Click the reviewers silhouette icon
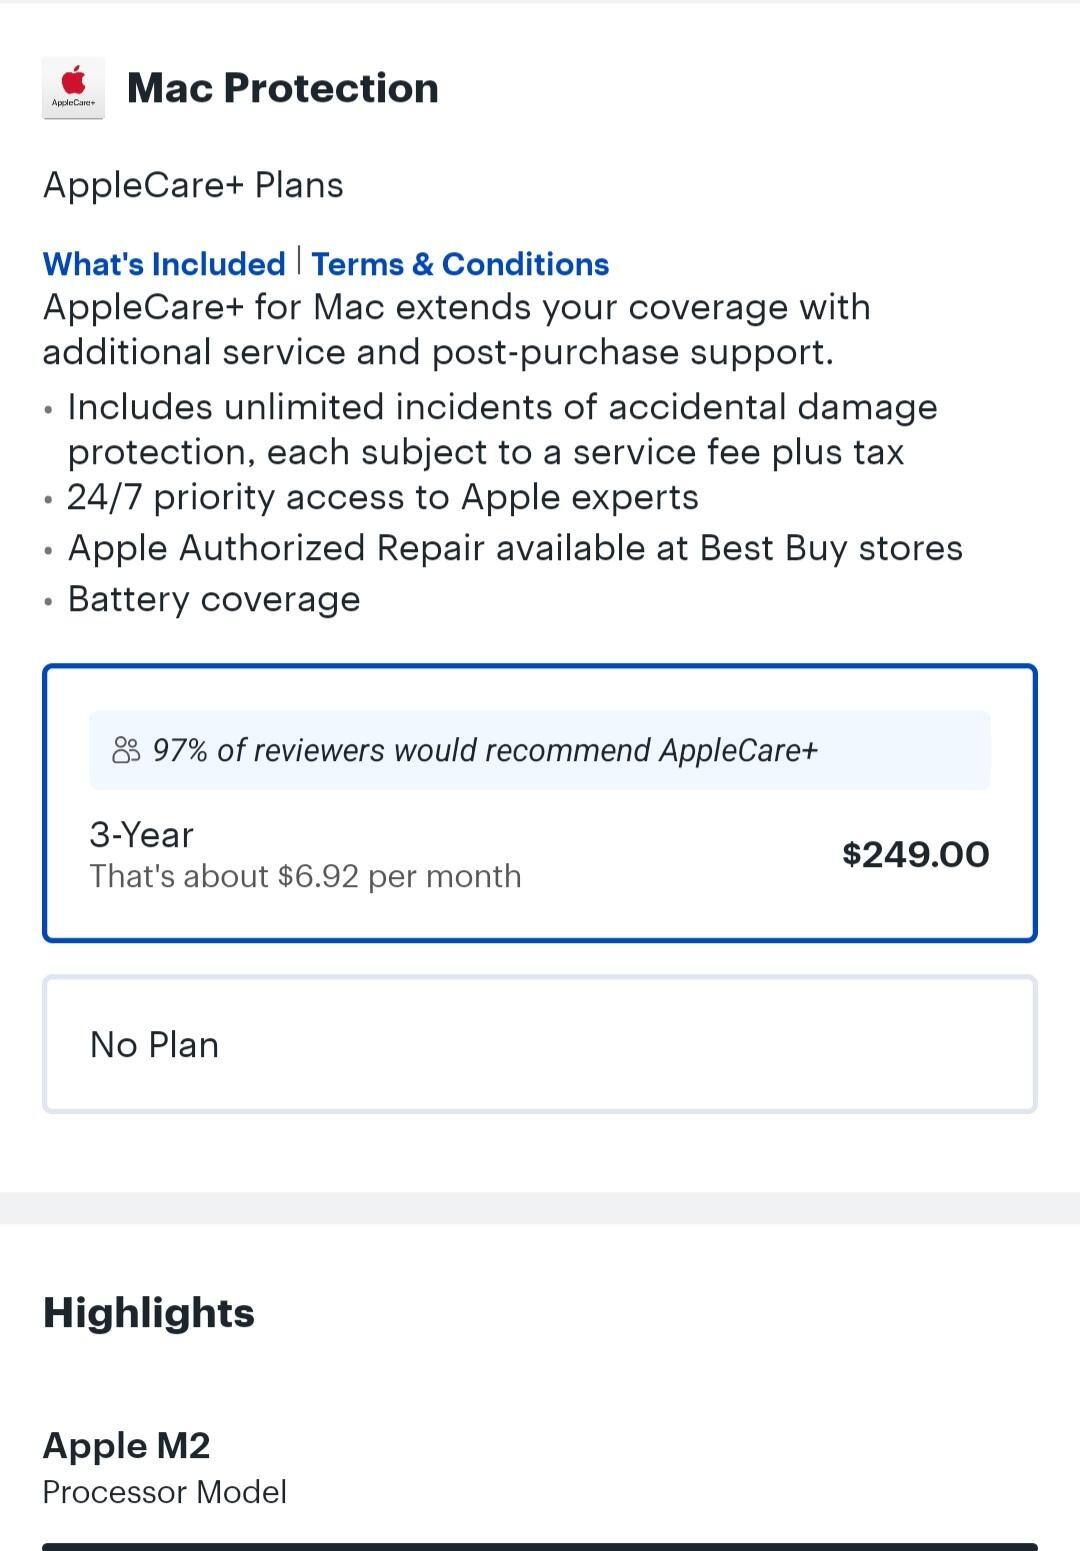 coord(124,751)
